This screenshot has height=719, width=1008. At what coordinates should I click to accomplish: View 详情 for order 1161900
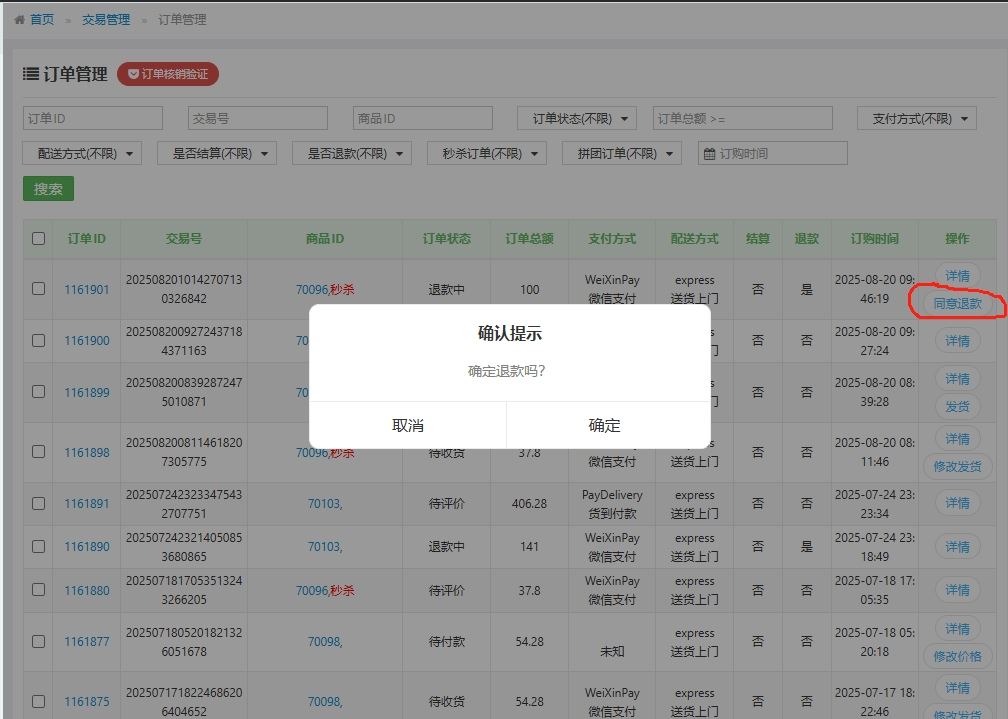coord(957,341)
